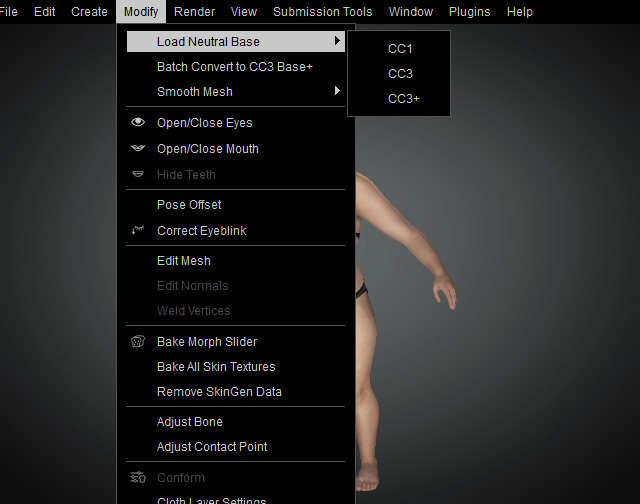
Task: Click the Open/Close Eyes eye icon
Action: (138, 123)
